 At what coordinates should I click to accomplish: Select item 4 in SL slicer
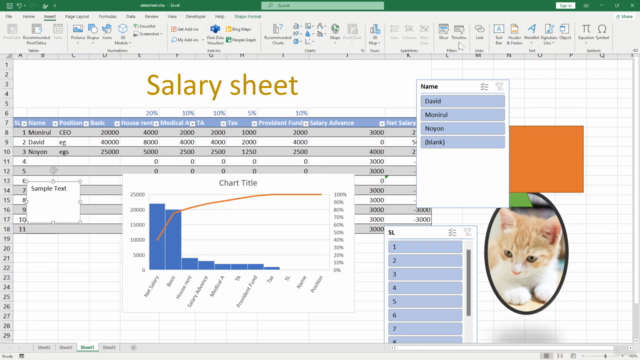pyautogui.click(x=425, y=288)
